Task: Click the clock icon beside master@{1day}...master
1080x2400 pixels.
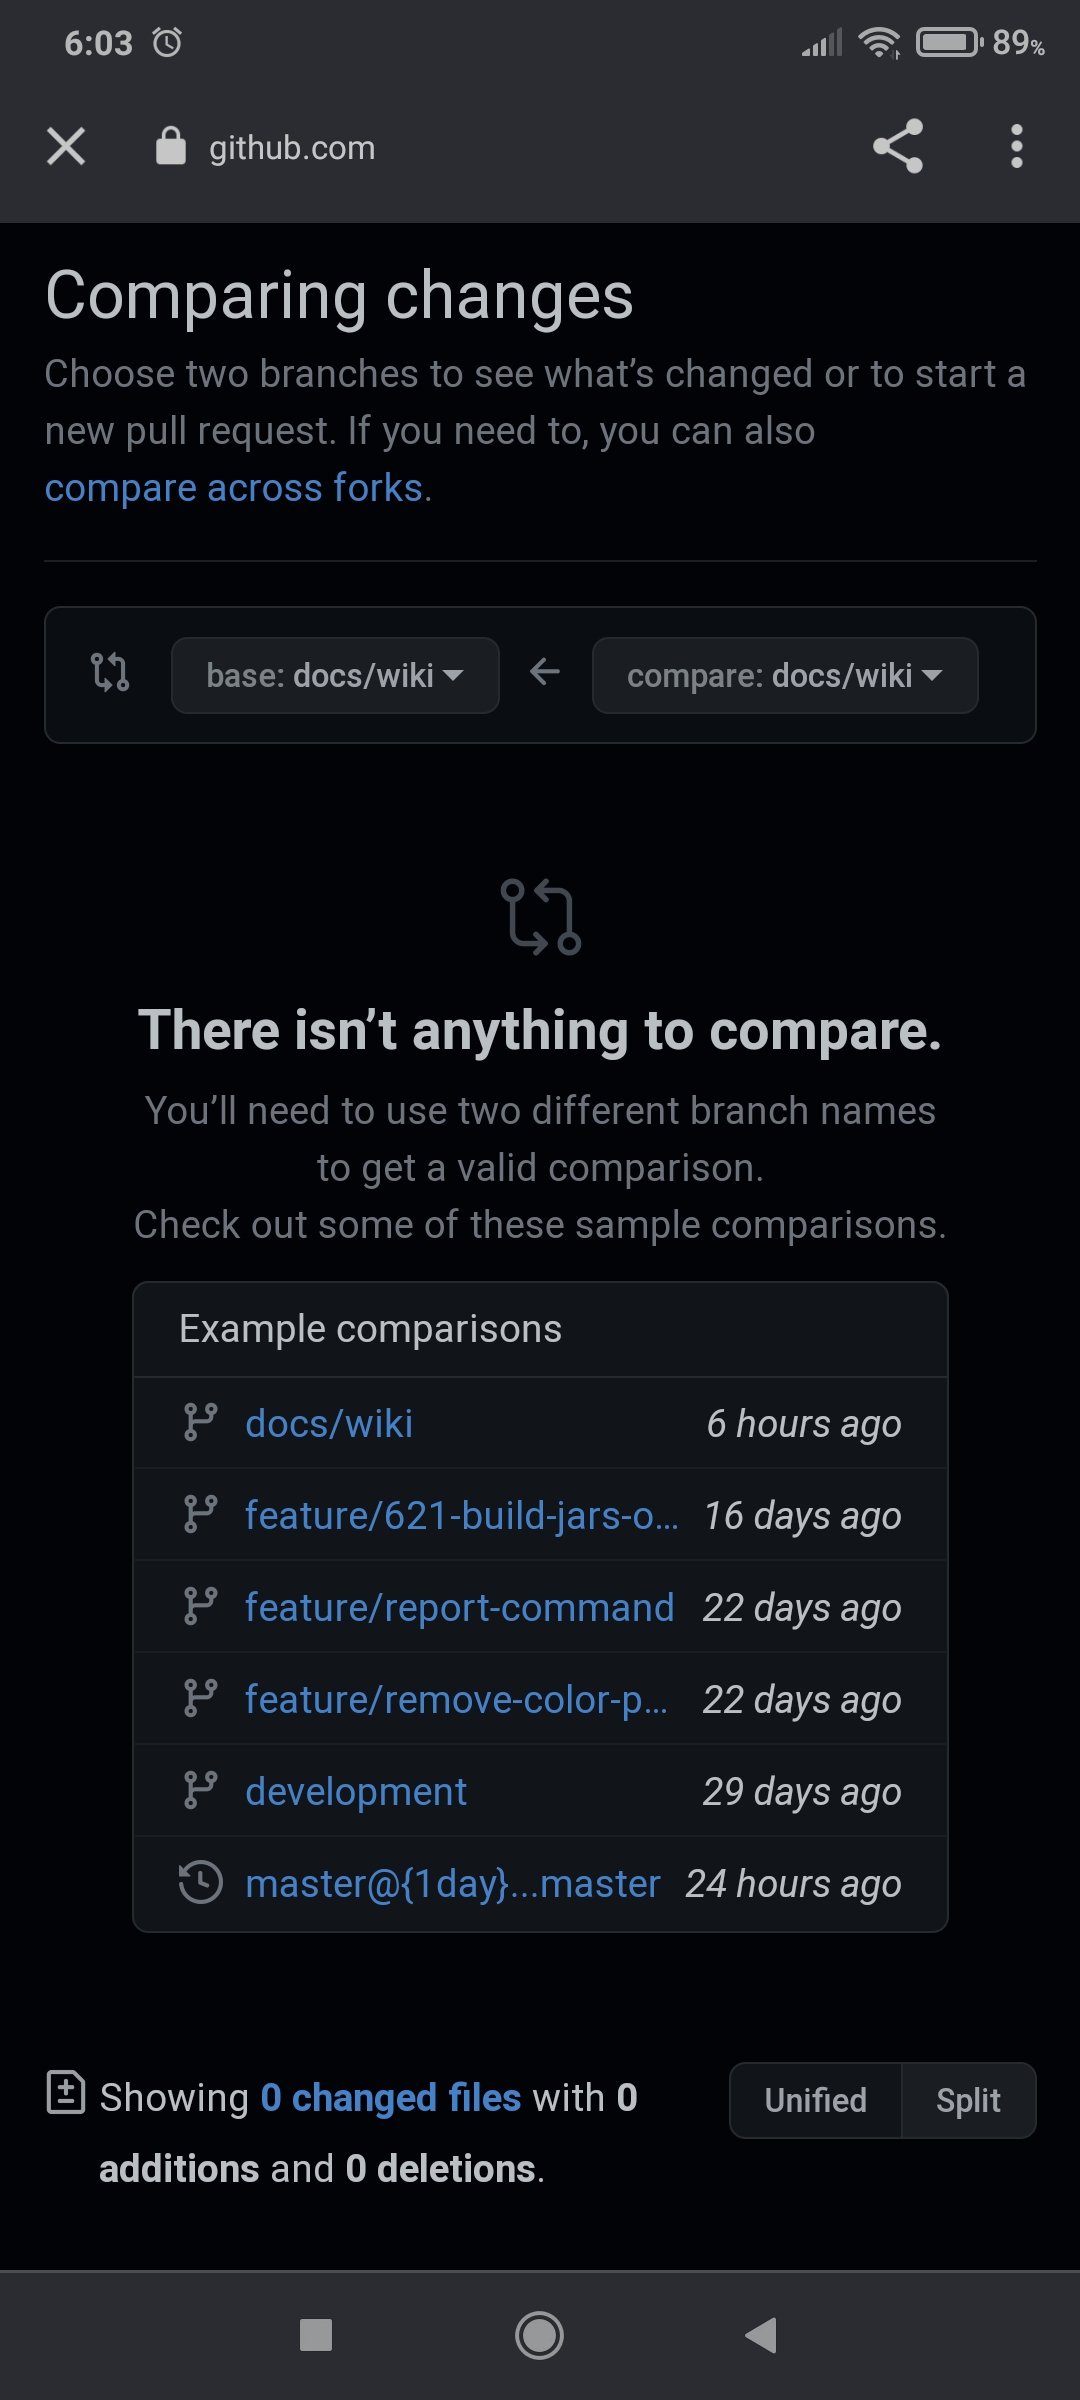Action: coord(202,1883)
